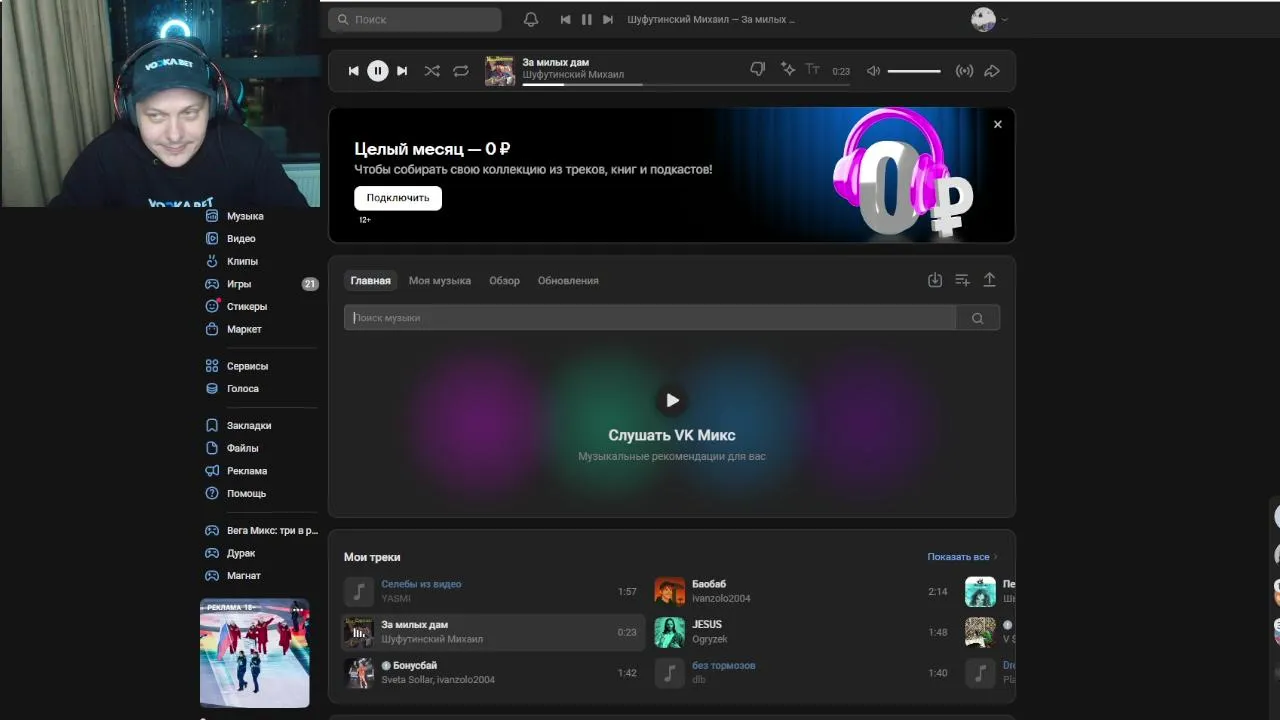Focus the Поиск музыки search field
The height and width of the screenshot is (720, 1280).
(x=650, y=318)
